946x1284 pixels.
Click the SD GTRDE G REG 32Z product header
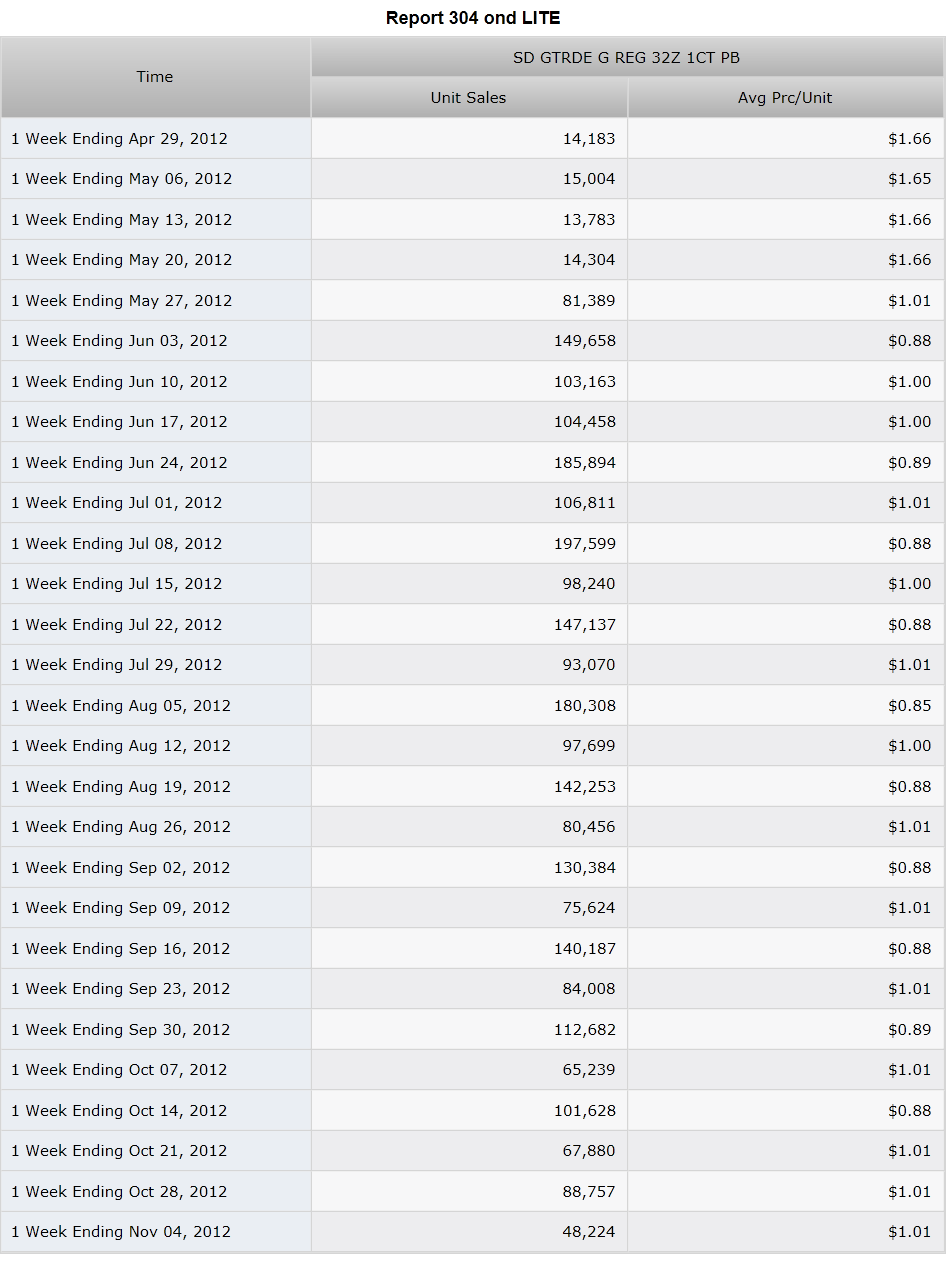click(627, 58)
